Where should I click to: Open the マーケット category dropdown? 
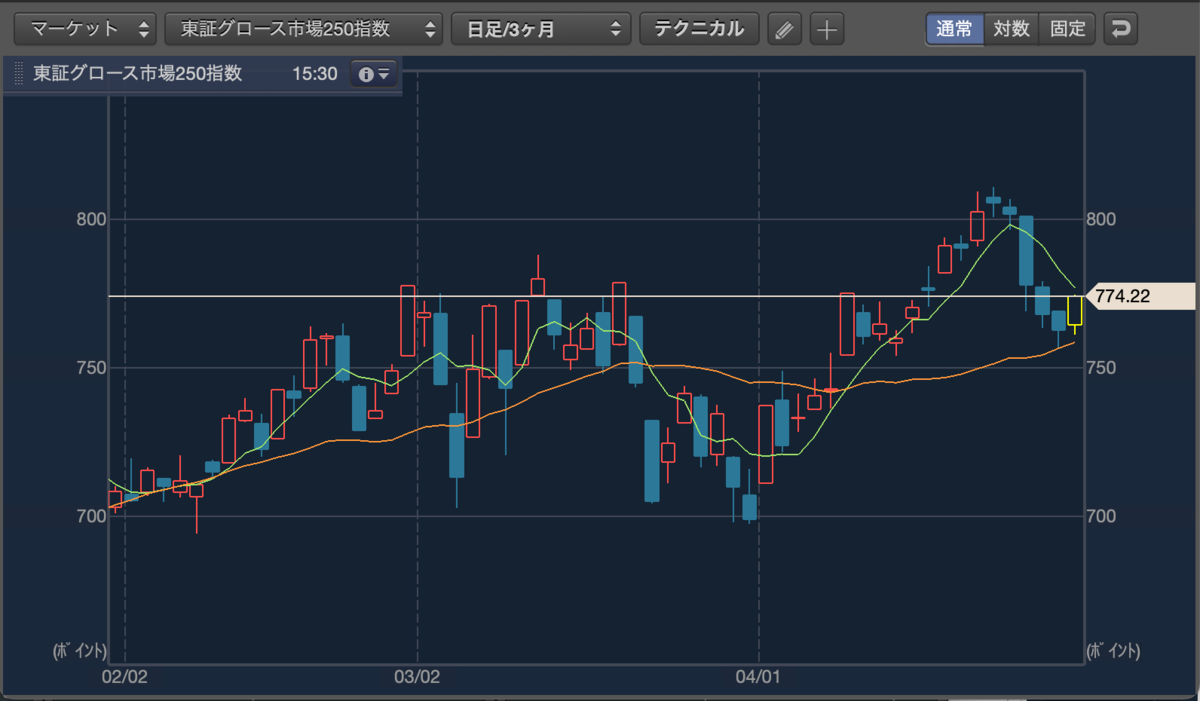tap(85, 28)
